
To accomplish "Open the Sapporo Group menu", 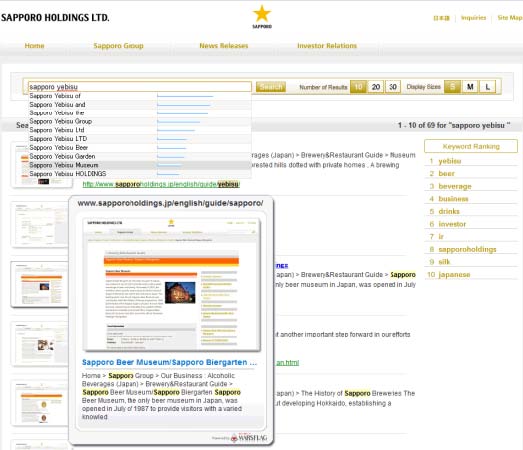I will coord(118,46).
